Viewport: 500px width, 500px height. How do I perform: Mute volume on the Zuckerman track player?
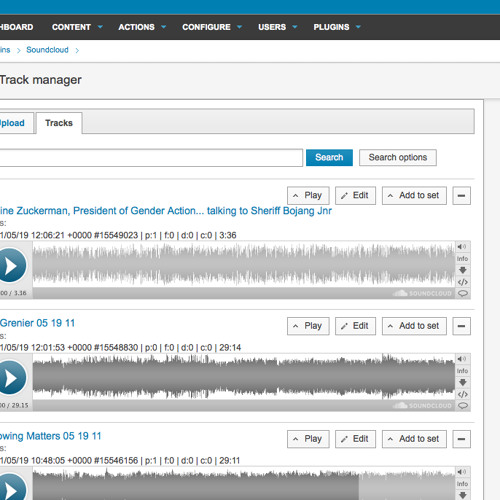(462, 247)
